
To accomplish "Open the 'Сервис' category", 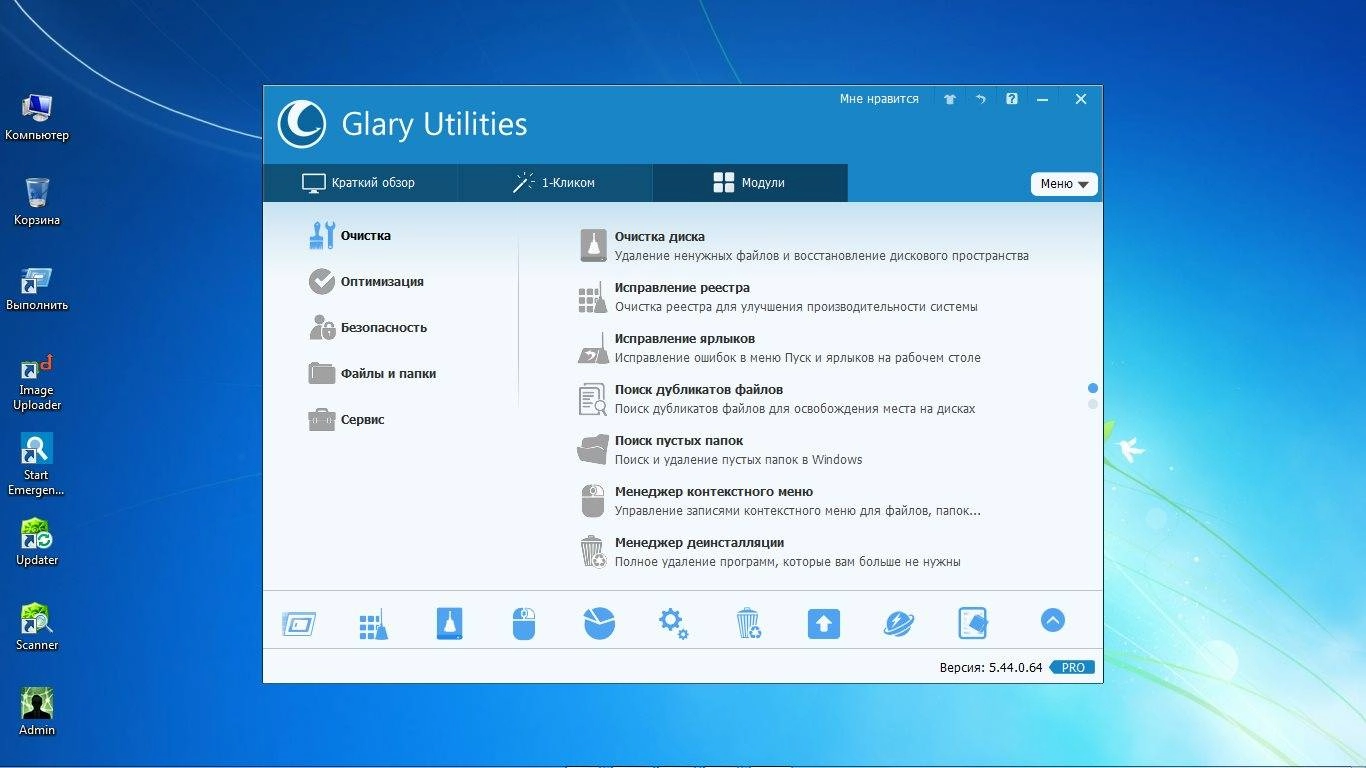I will tap(347, 420).
